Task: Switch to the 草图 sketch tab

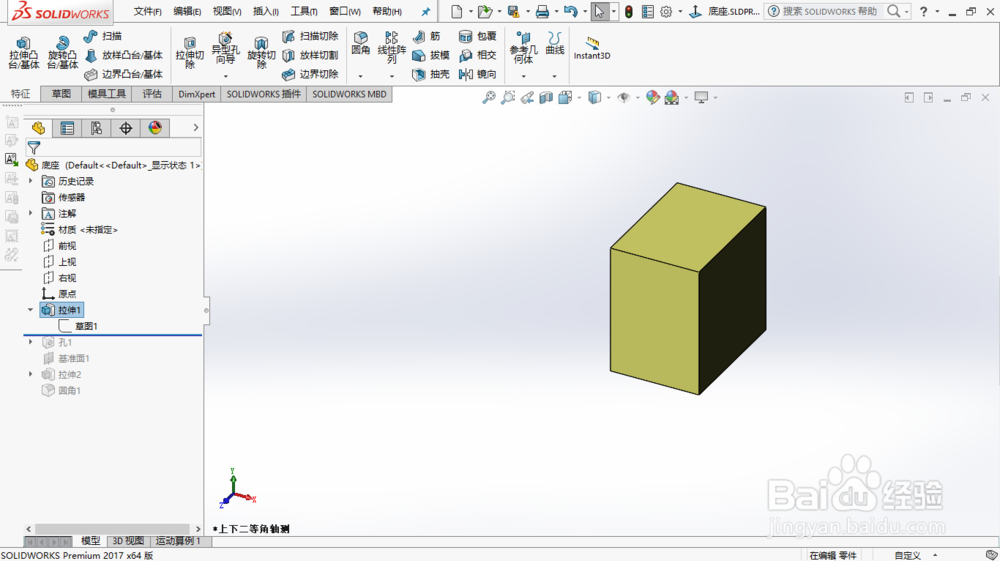Action: (x=61, y=94)
